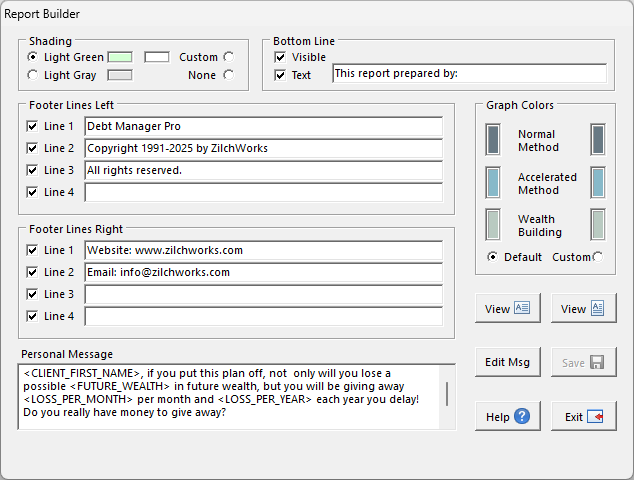Click the View button with portrait page icon

pyautogui.click(x=584, y=309)
